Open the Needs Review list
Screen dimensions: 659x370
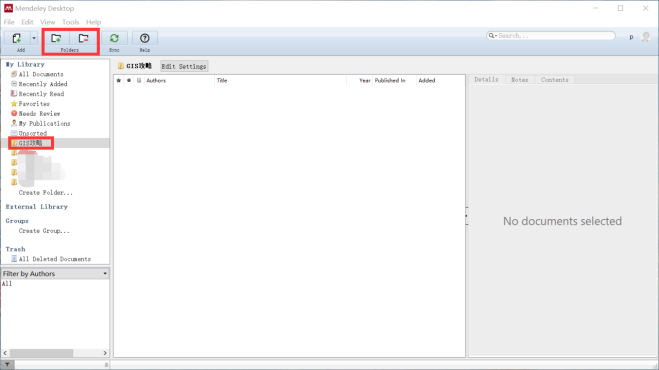(39, 114)
